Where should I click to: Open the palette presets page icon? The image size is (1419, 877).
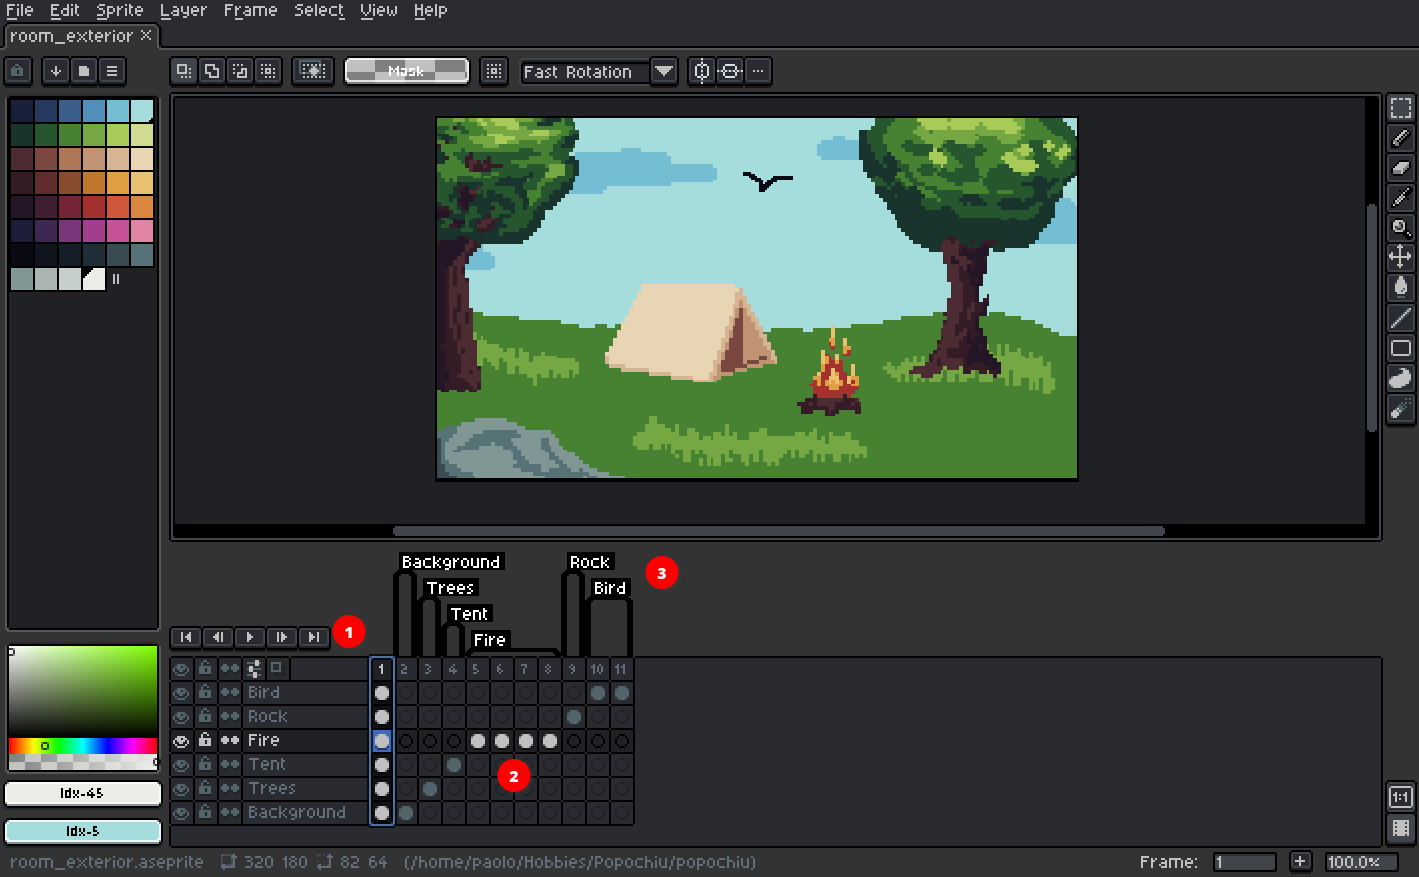coord(84,71)
